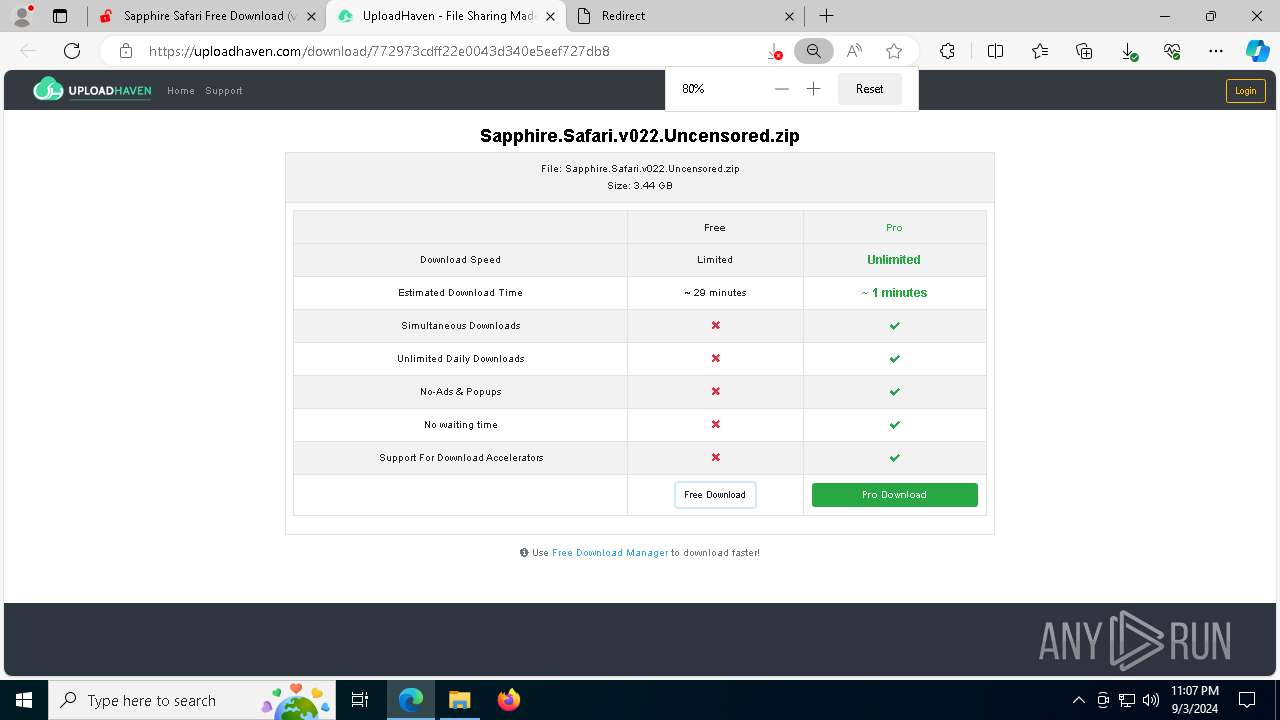This screenshot has width=1280, height=720.
Task: Click the Size: 3.44 GB text
Action: [640, 186]
